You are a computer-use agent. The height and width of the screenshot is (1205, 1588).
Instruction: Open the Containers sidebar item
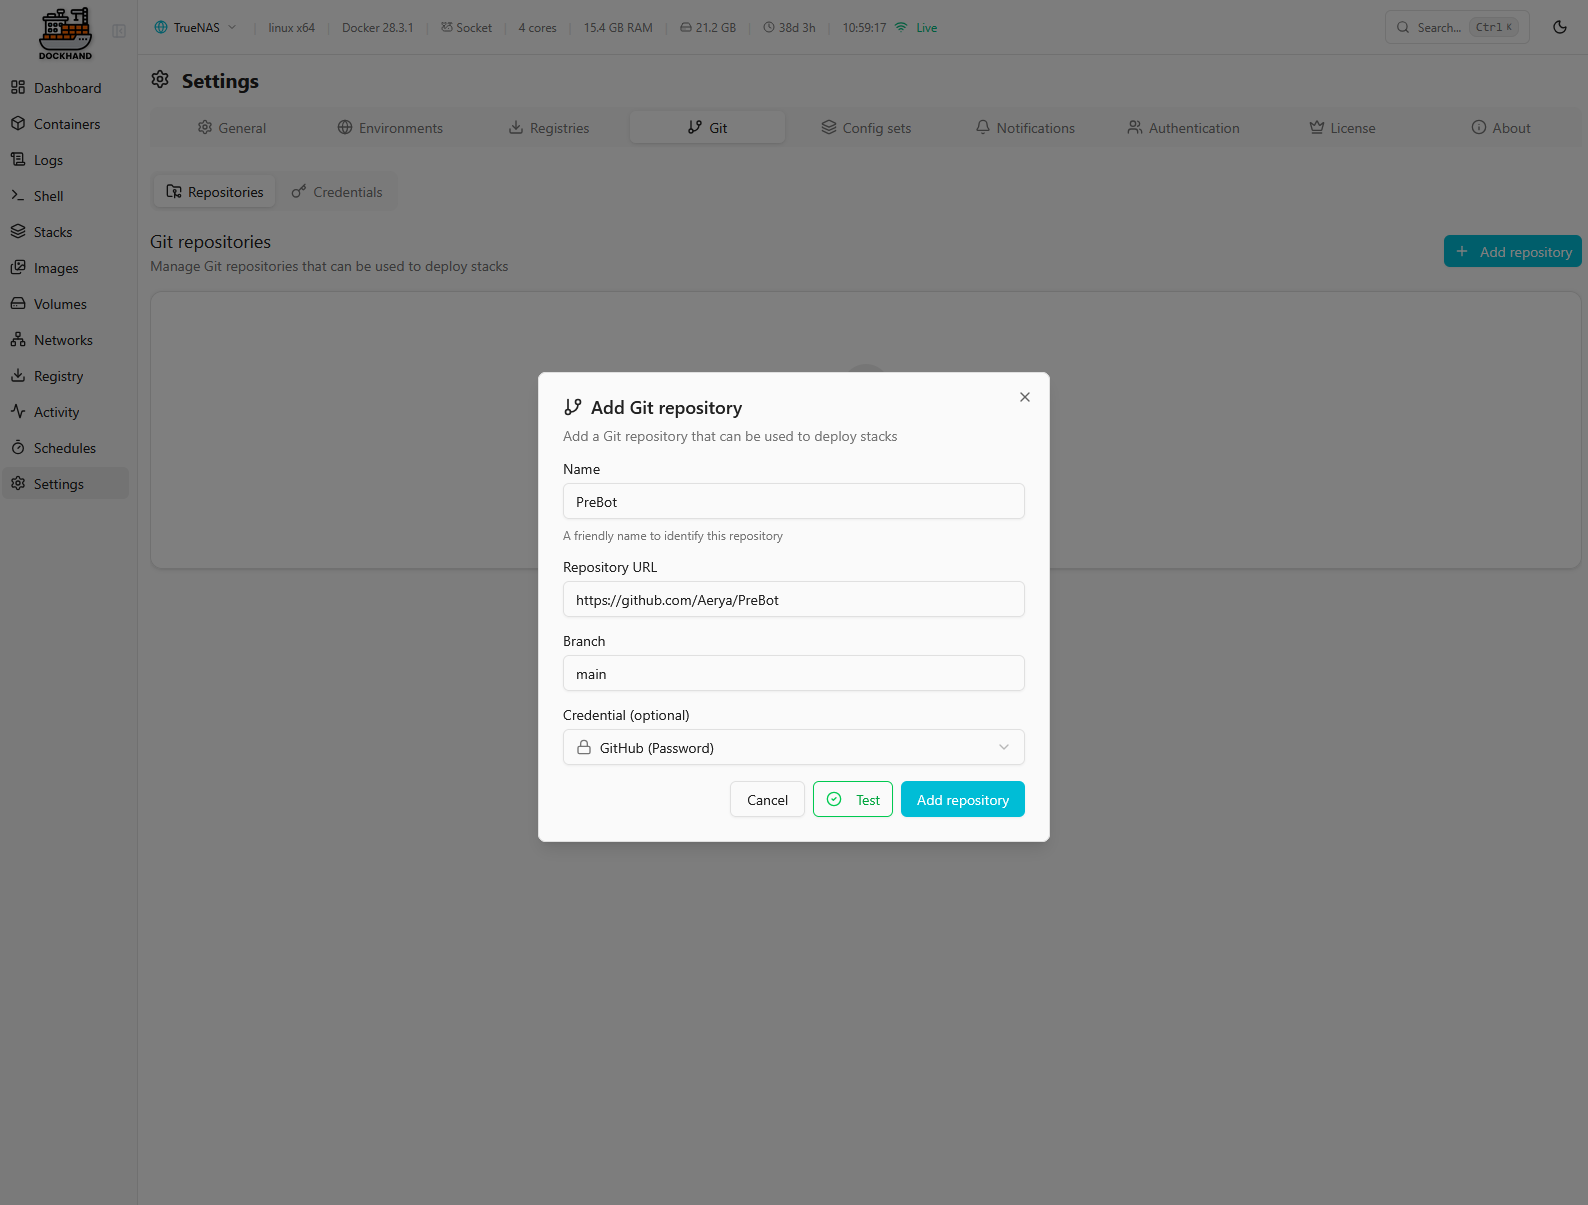[66, 124]
